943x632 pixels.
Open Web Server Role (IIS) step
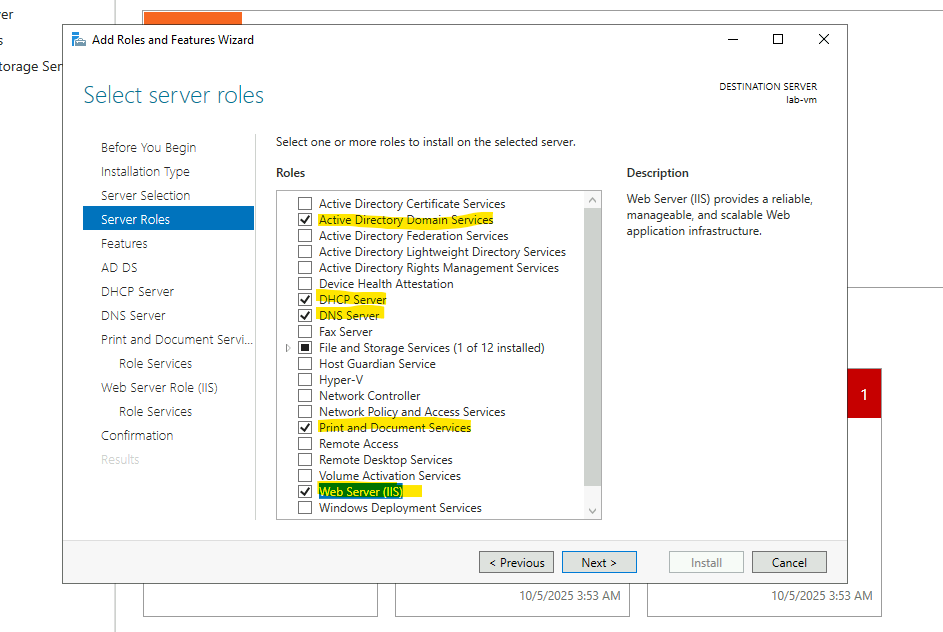(x=159, y=388)
